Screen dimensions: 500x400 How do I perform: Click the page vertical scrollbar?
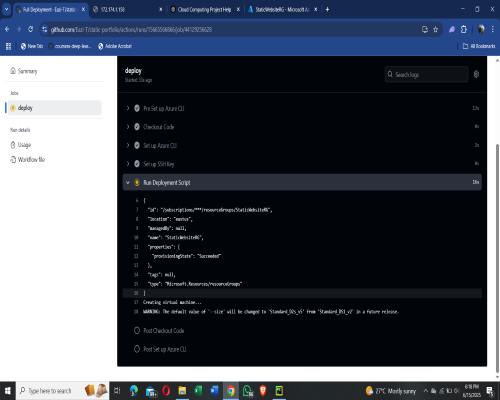pyautogui.click(x=497, y=260)
